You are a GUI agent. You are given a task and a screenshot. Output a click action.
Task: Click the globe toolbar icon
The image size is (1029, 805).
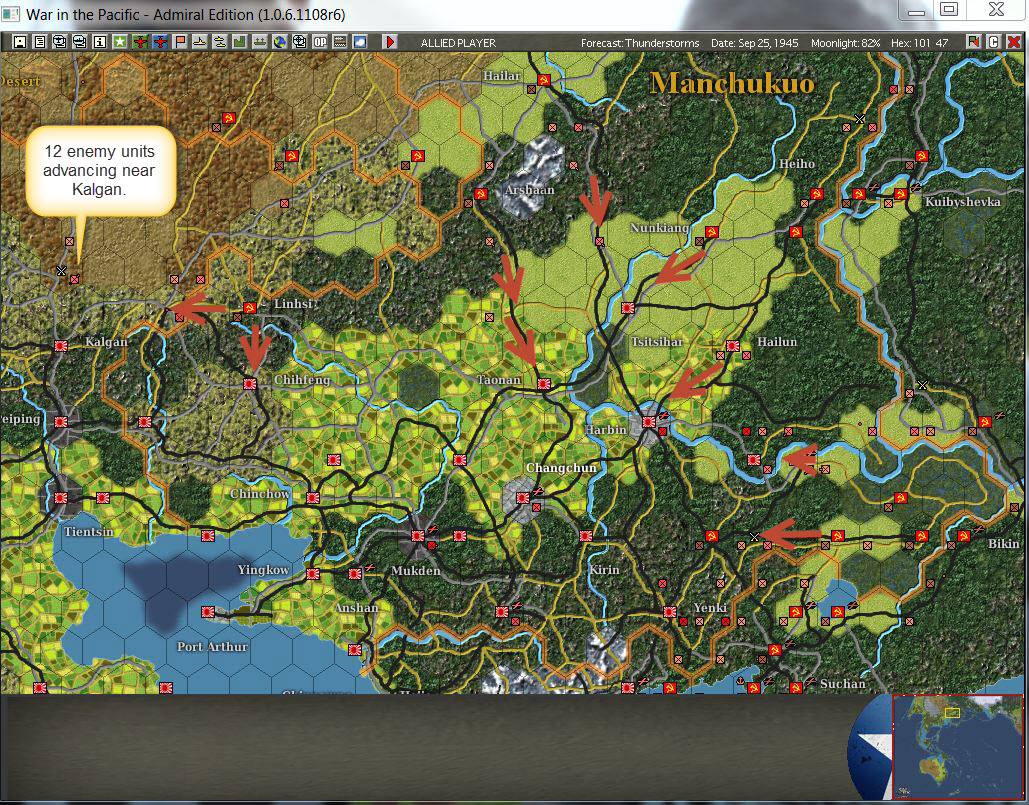tap(280, 42)
